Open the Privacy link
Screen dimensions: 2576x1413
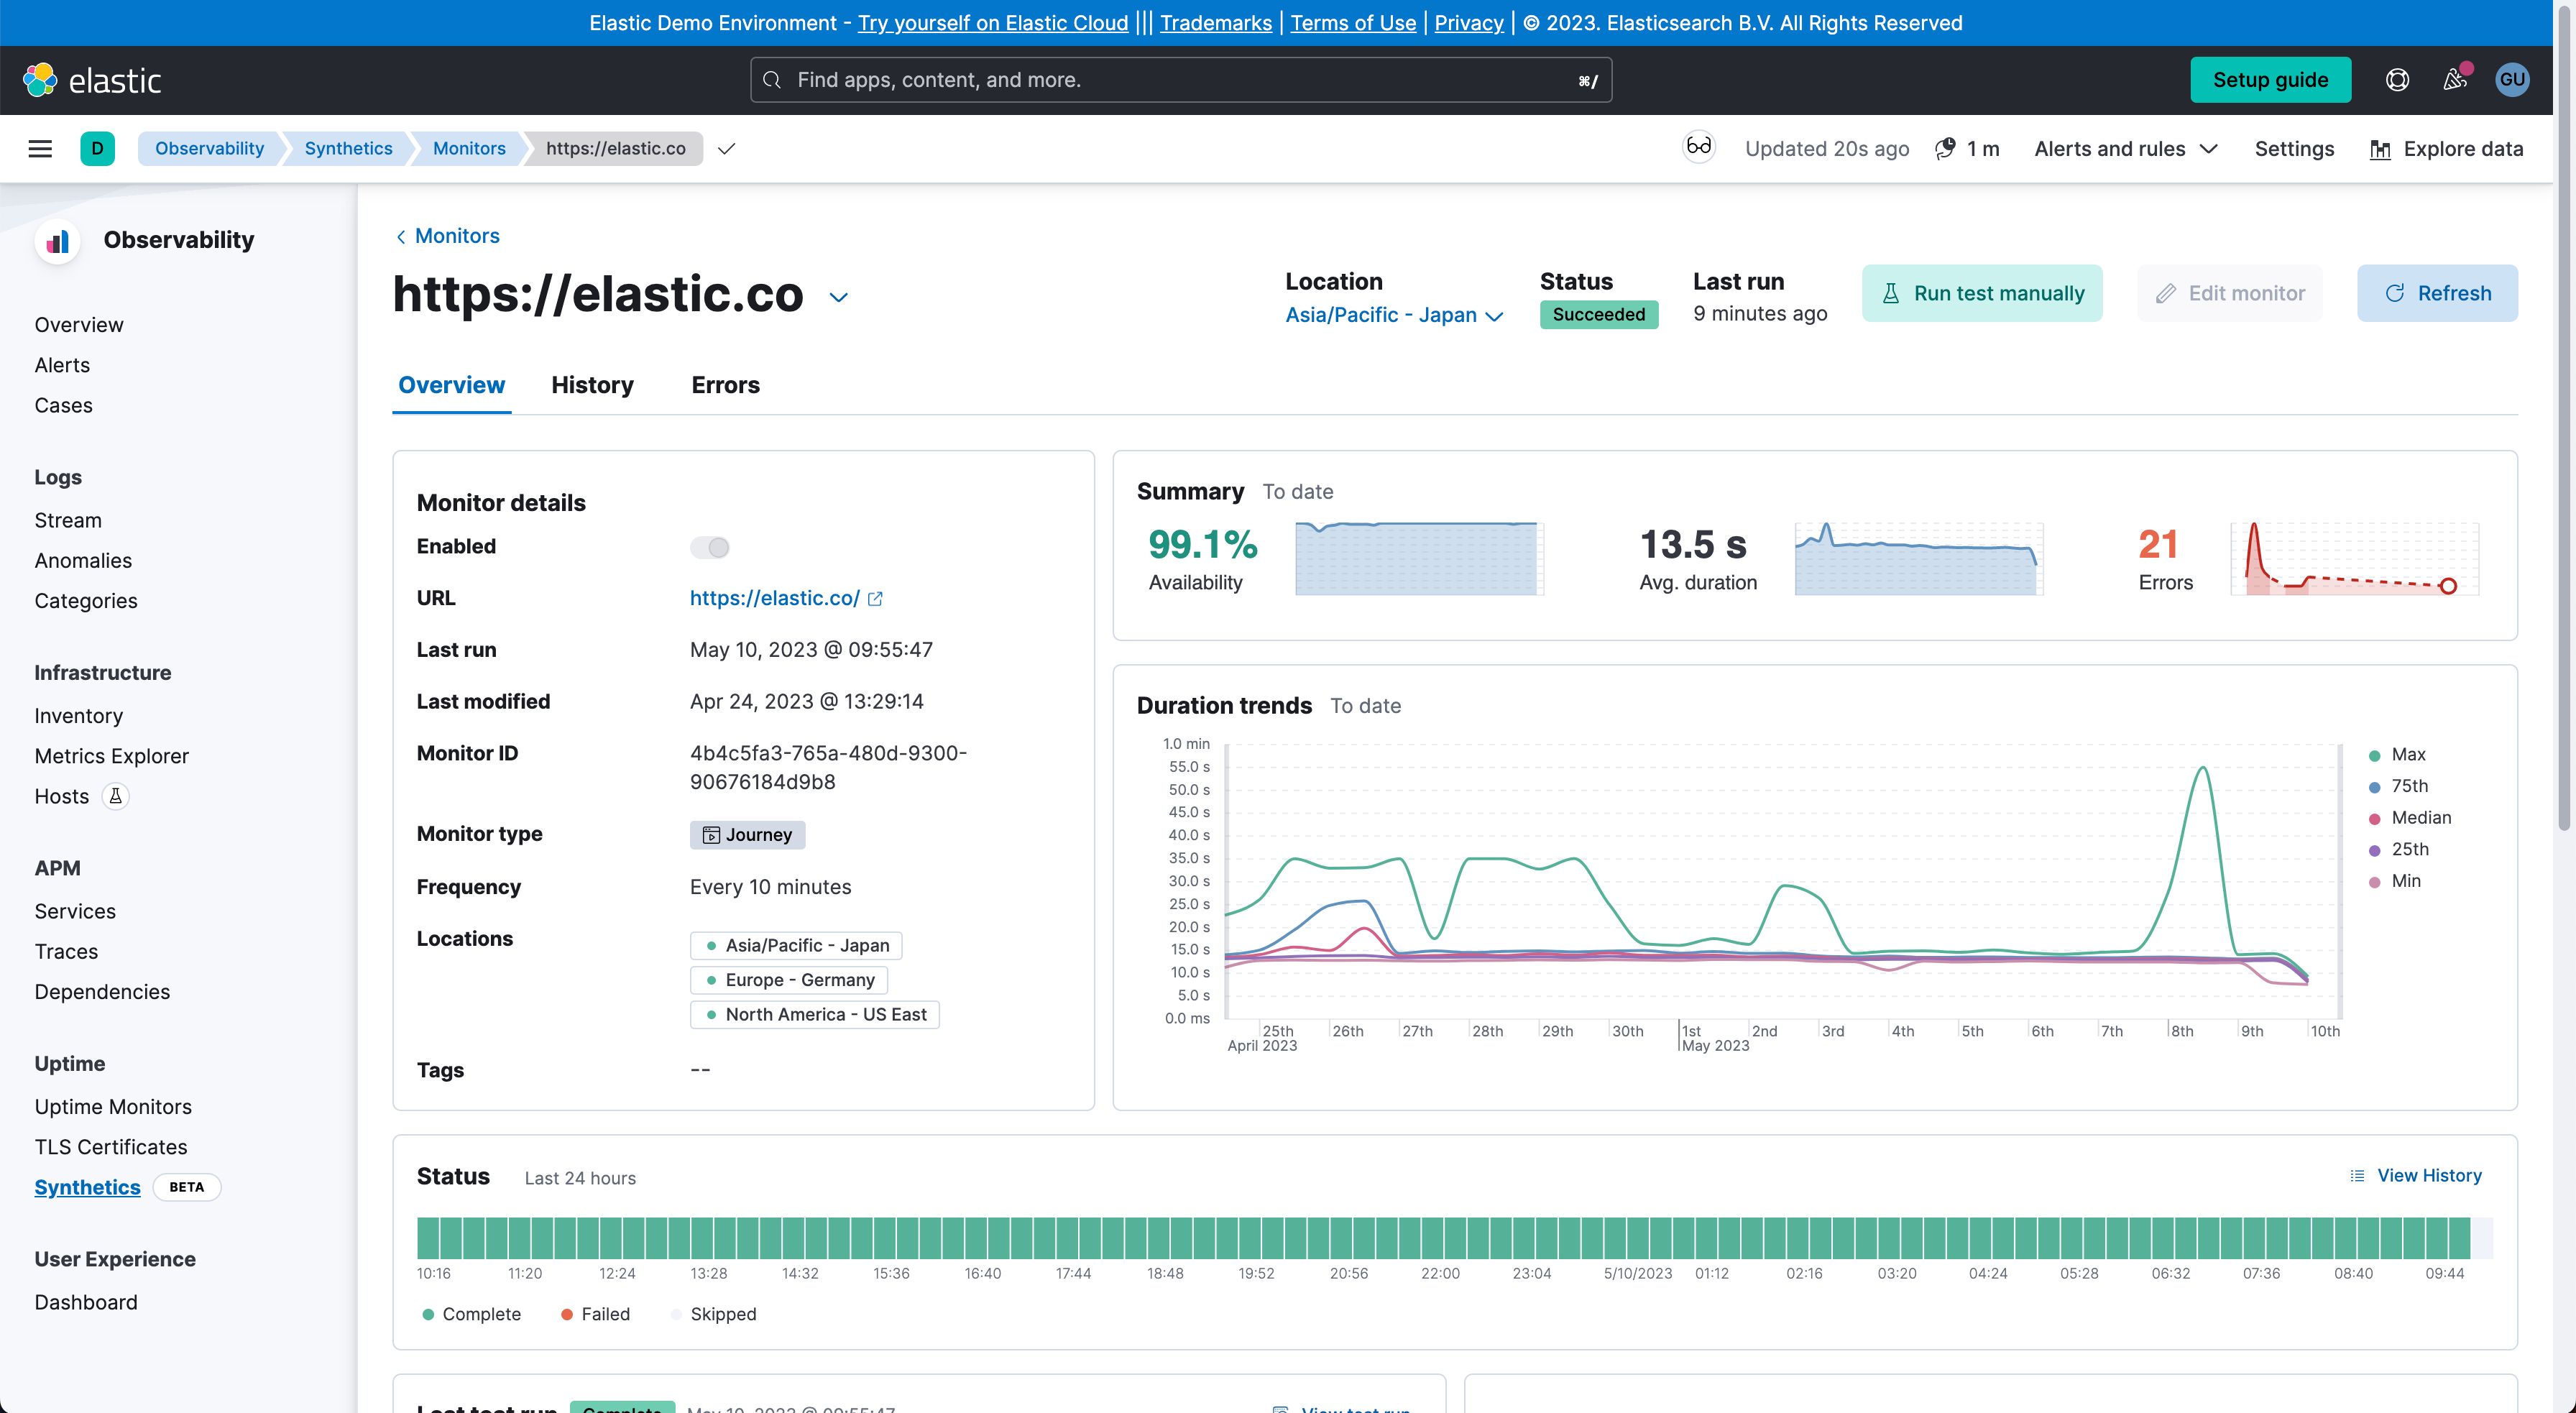[1468, 23]
